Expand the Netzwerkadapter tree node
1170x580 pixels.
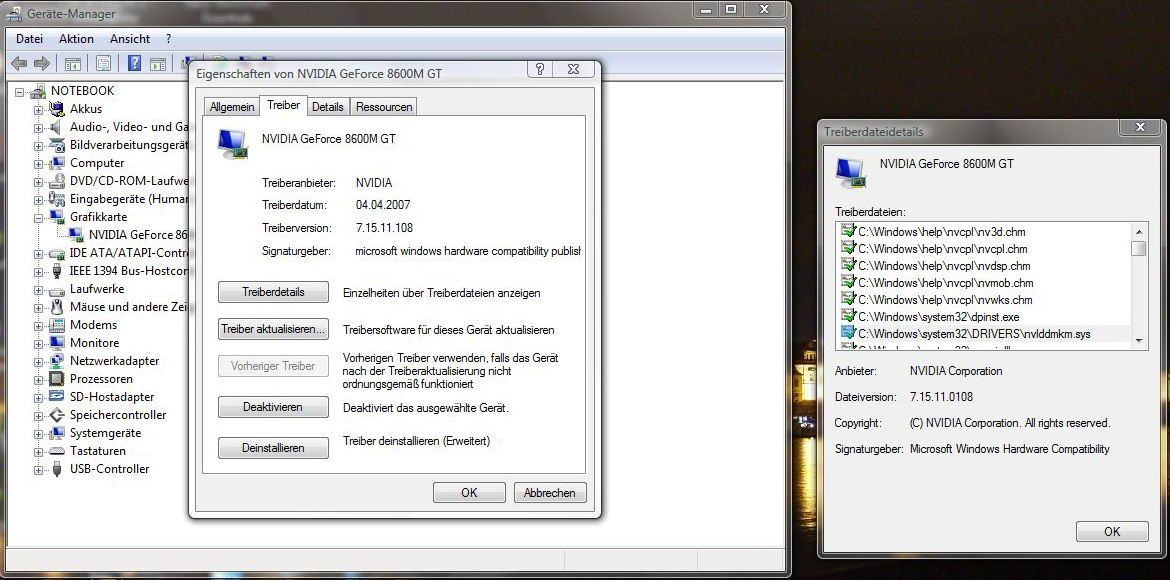pyautogui.click(x=38, y=361)
